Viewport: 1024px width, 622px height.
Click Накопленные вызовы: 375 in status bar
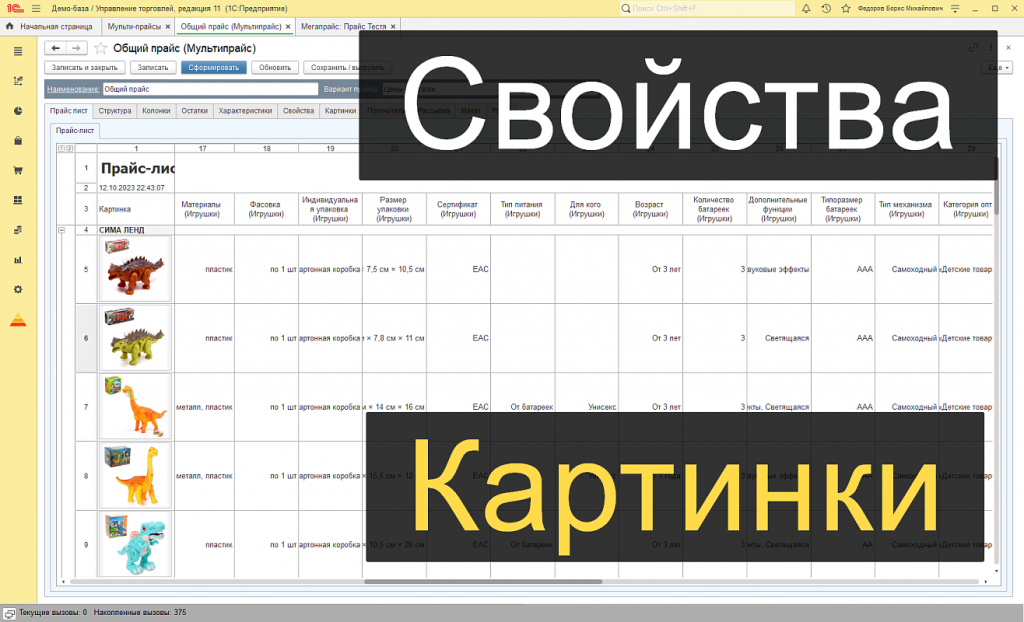point(140,613)
